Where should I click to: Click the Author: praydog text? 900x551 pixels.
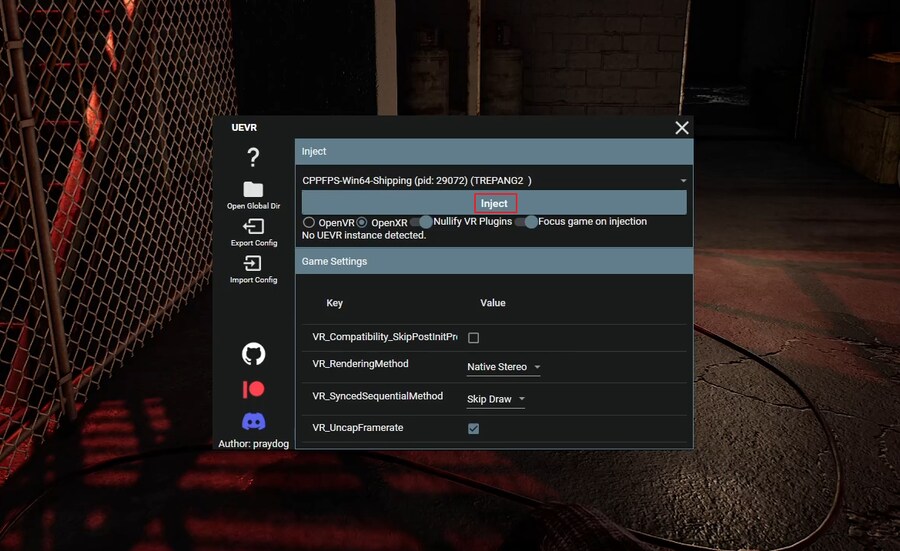[x=253, y=444]
